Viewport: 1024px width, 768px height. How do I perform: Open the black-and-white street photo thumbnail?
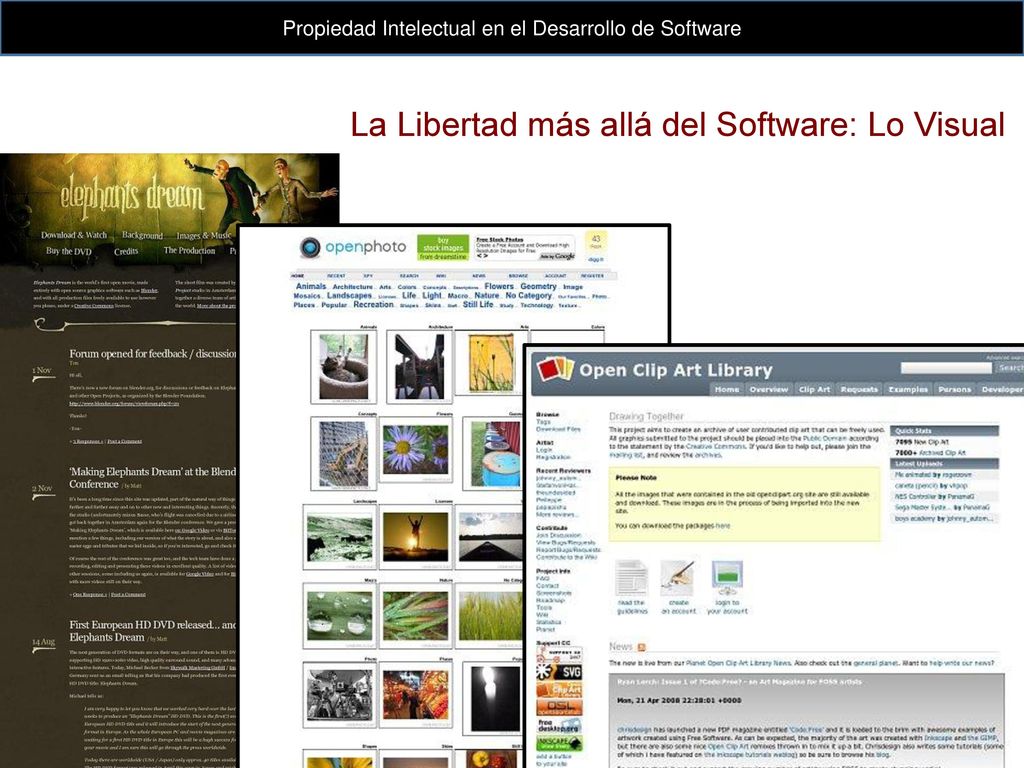[340, 695]
